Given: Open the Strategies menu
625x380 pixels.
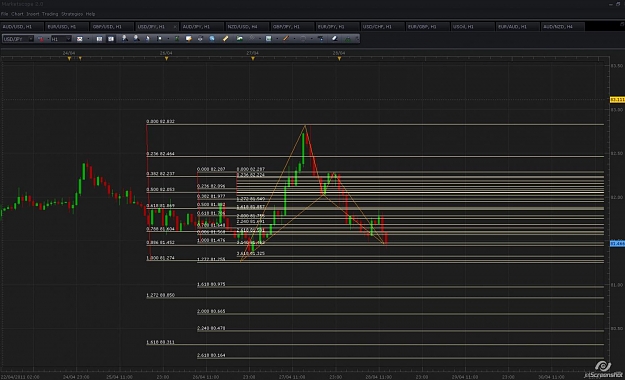Looking at the screenshot, I should tap(72, 14).
